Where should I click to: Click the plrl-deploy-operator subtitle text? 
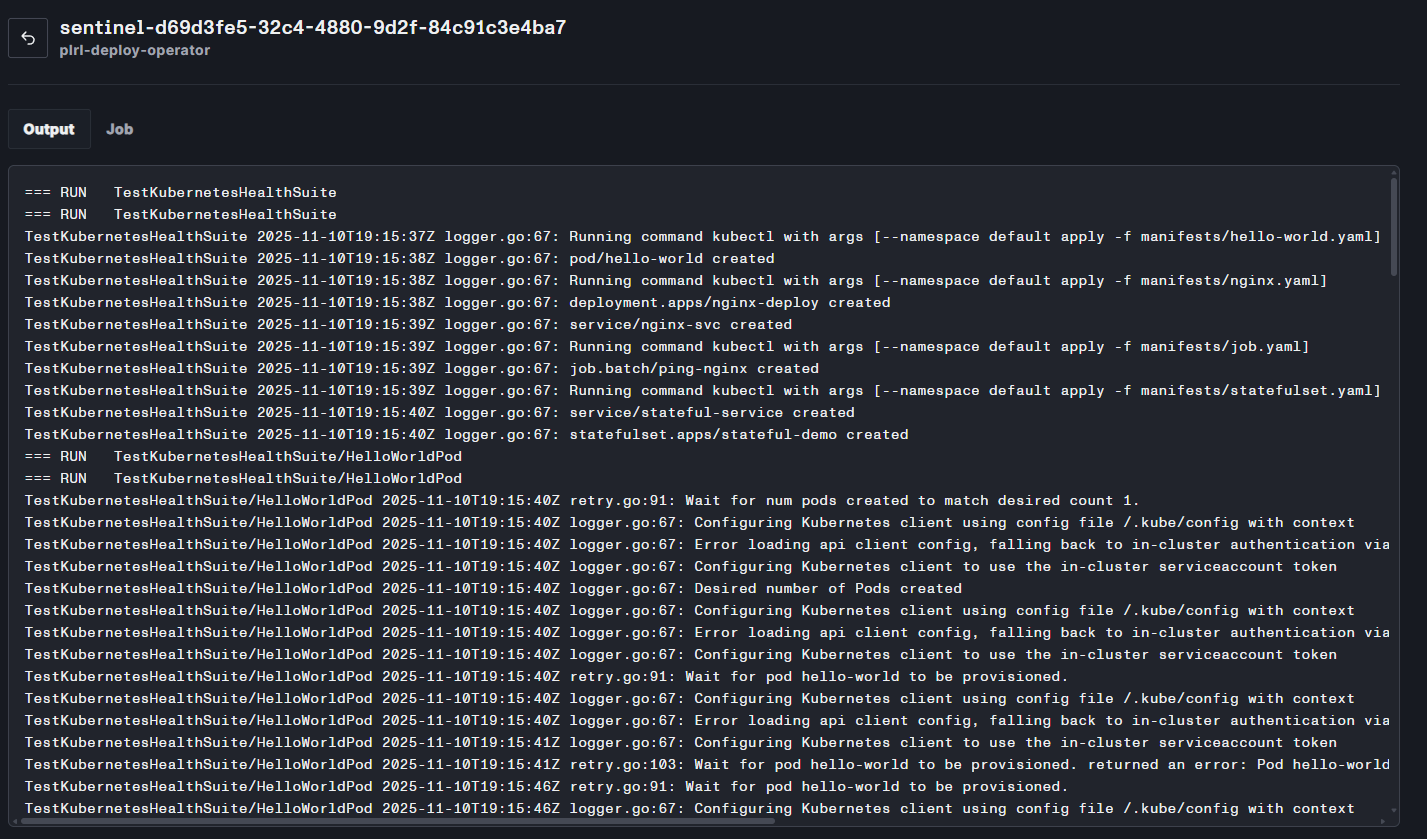click(x=135, y=50)
